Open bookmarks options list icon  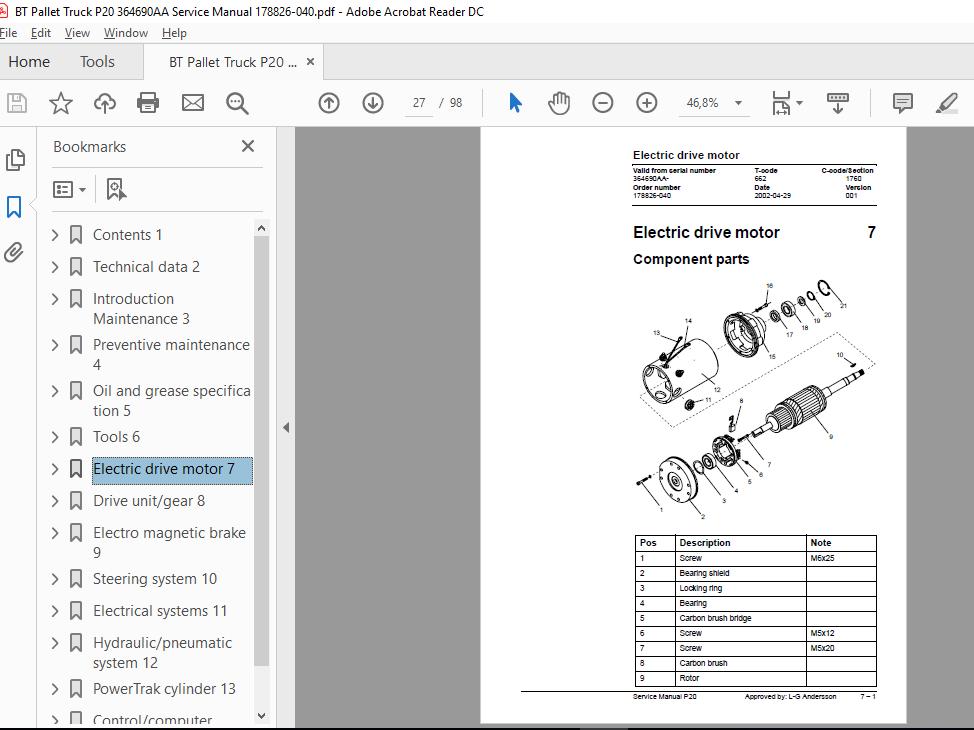pyautogui.click(x=69, y=189)
